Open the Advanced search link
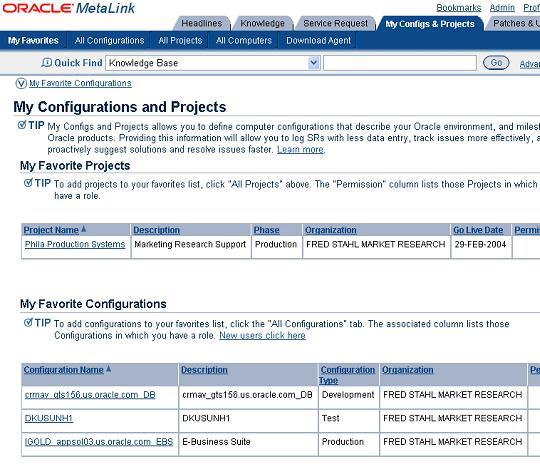 click(x=530, y=64)
